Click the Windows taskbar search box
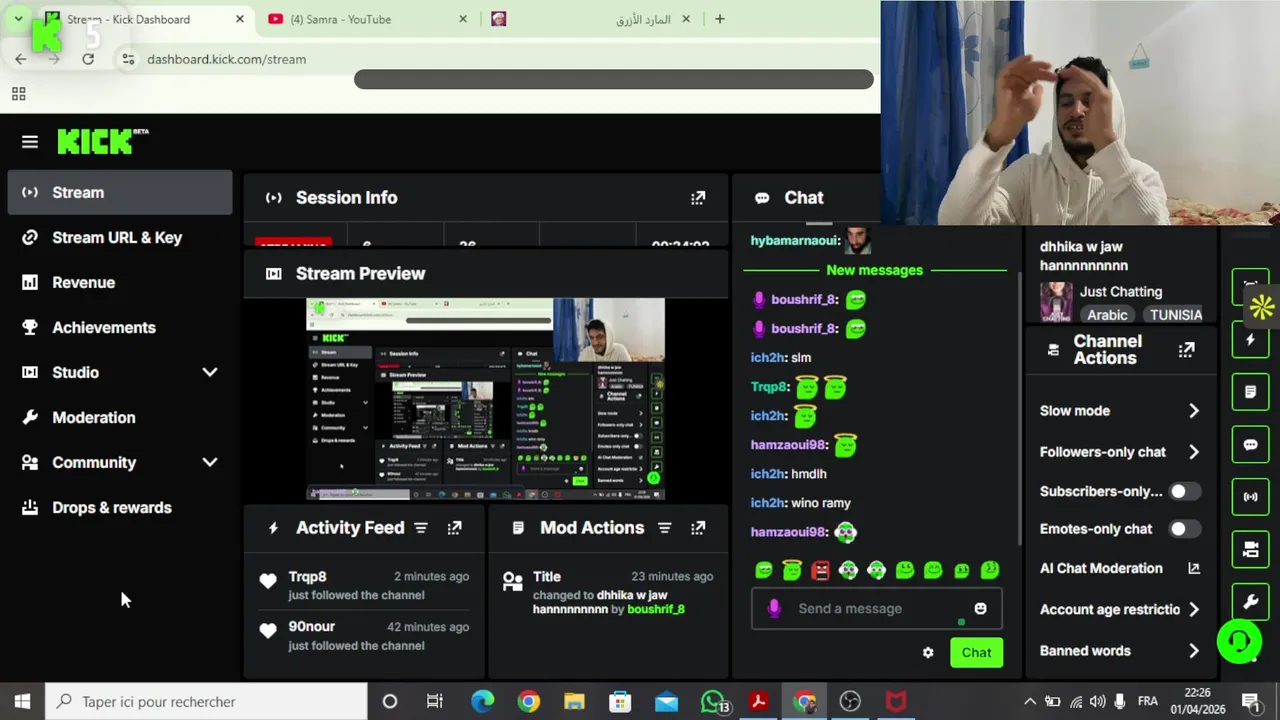 tap(207, 701)
